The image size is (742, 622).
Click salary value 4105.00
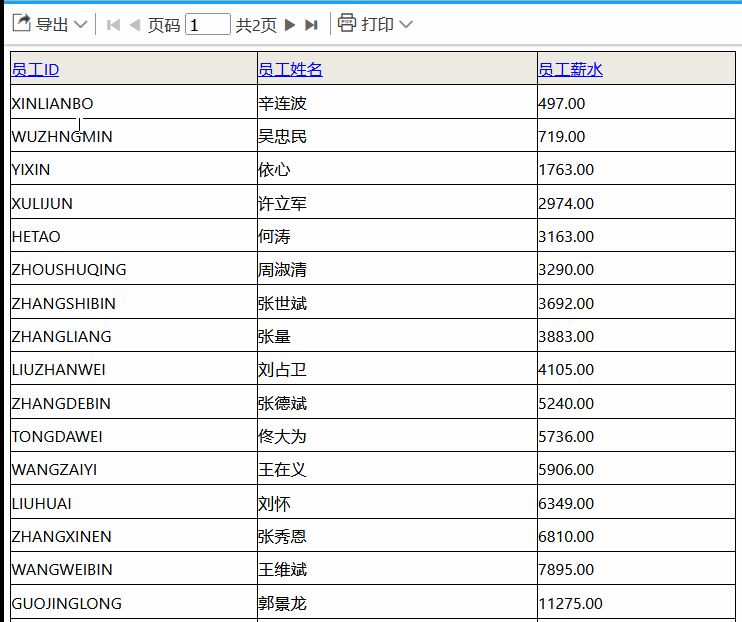coord(566,370)
